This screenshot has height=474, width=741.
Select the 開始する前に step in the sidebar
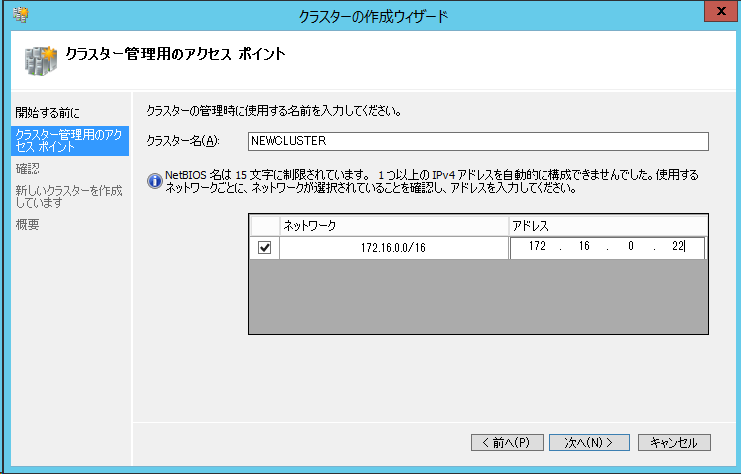[47, 111]
